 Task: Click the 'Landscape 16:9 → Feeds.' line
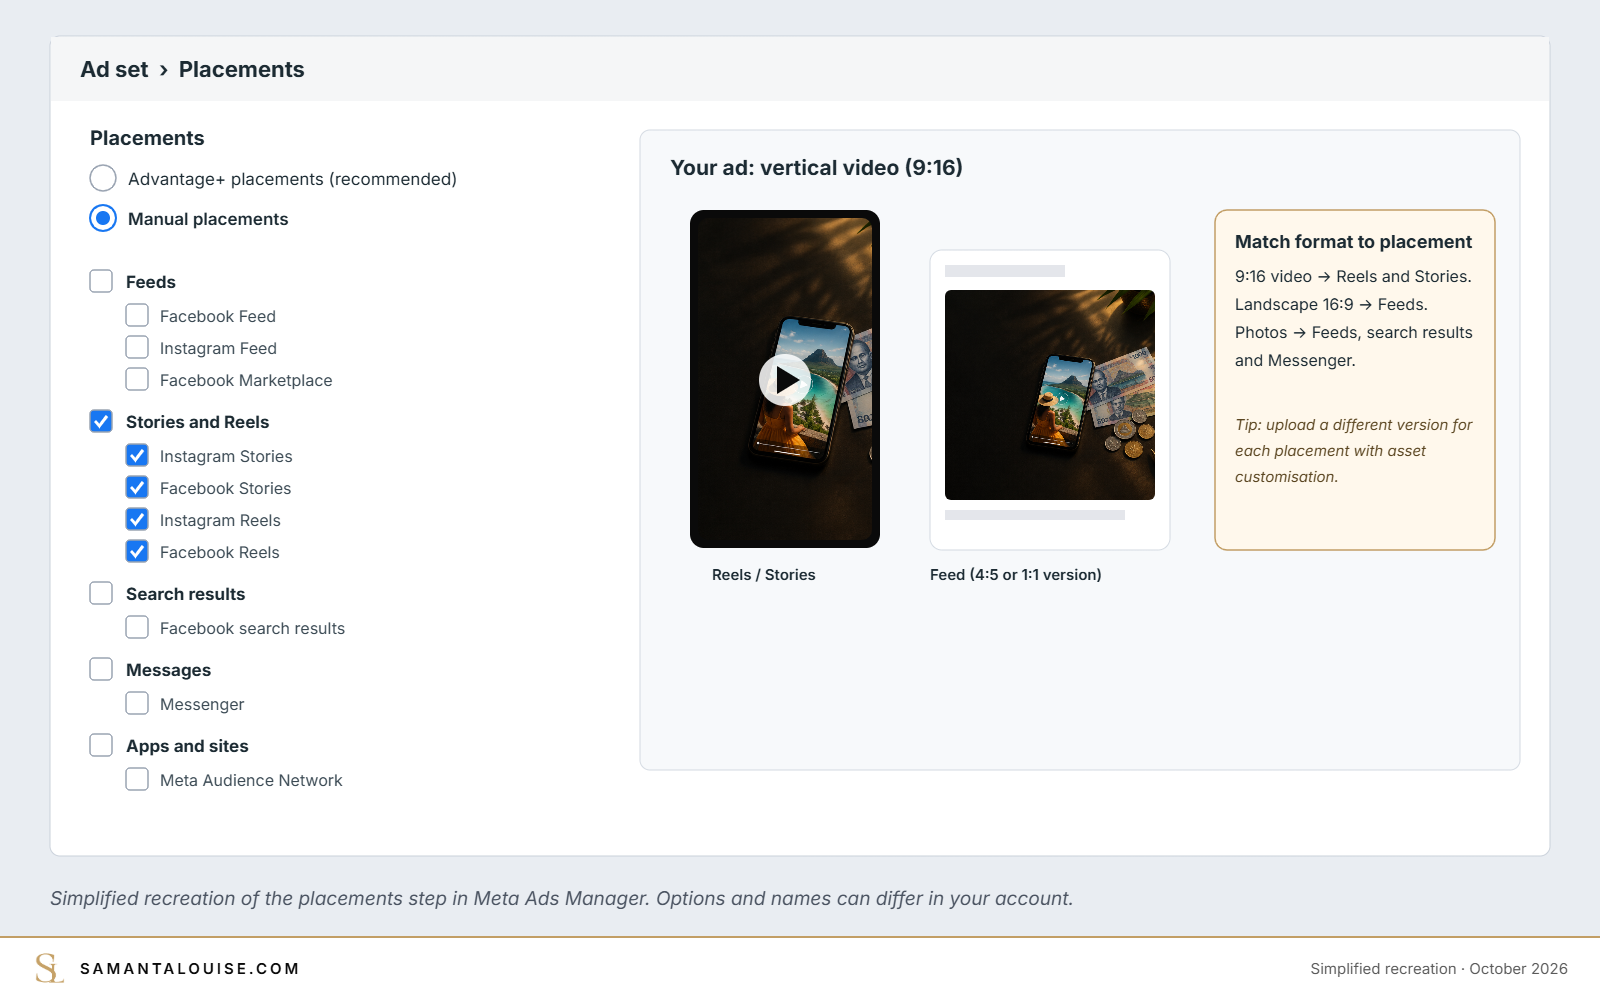(1331, 305)
